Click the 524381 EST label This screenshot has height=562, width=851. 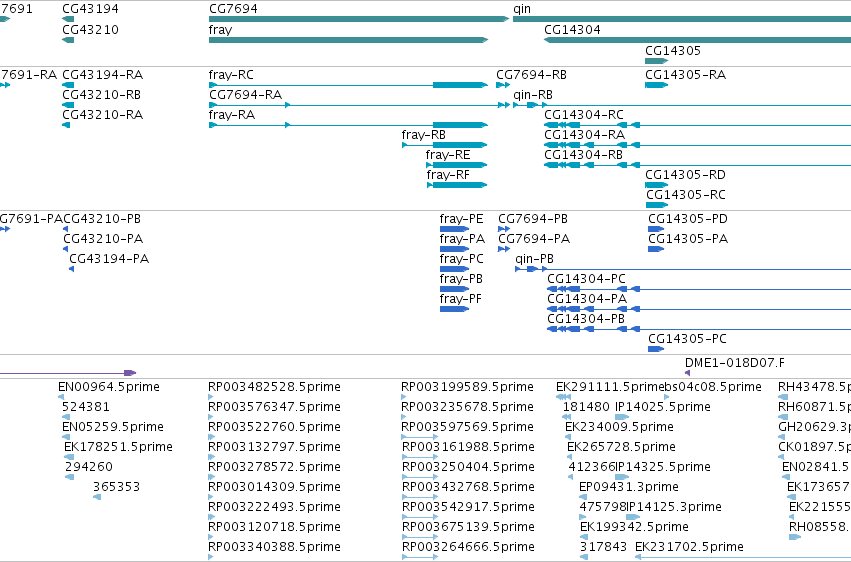point(86,407)
